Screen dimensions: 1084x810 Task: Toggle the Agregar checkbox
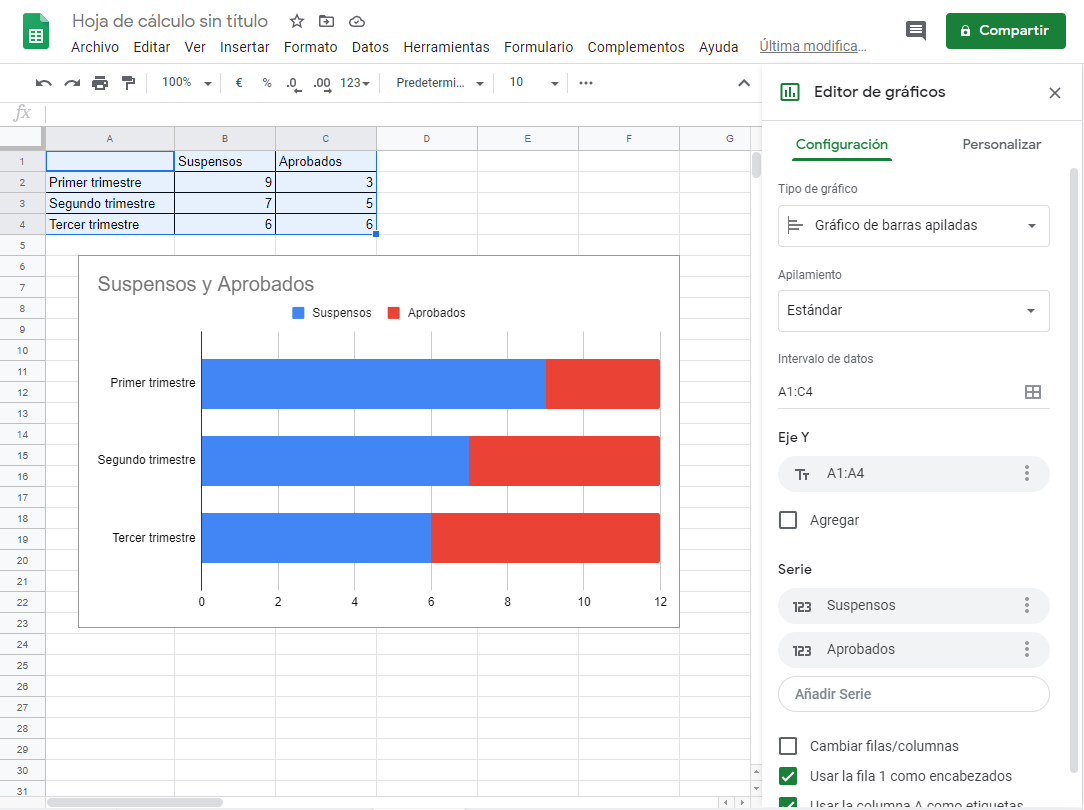pyautogui.click(x=788, y=520)
